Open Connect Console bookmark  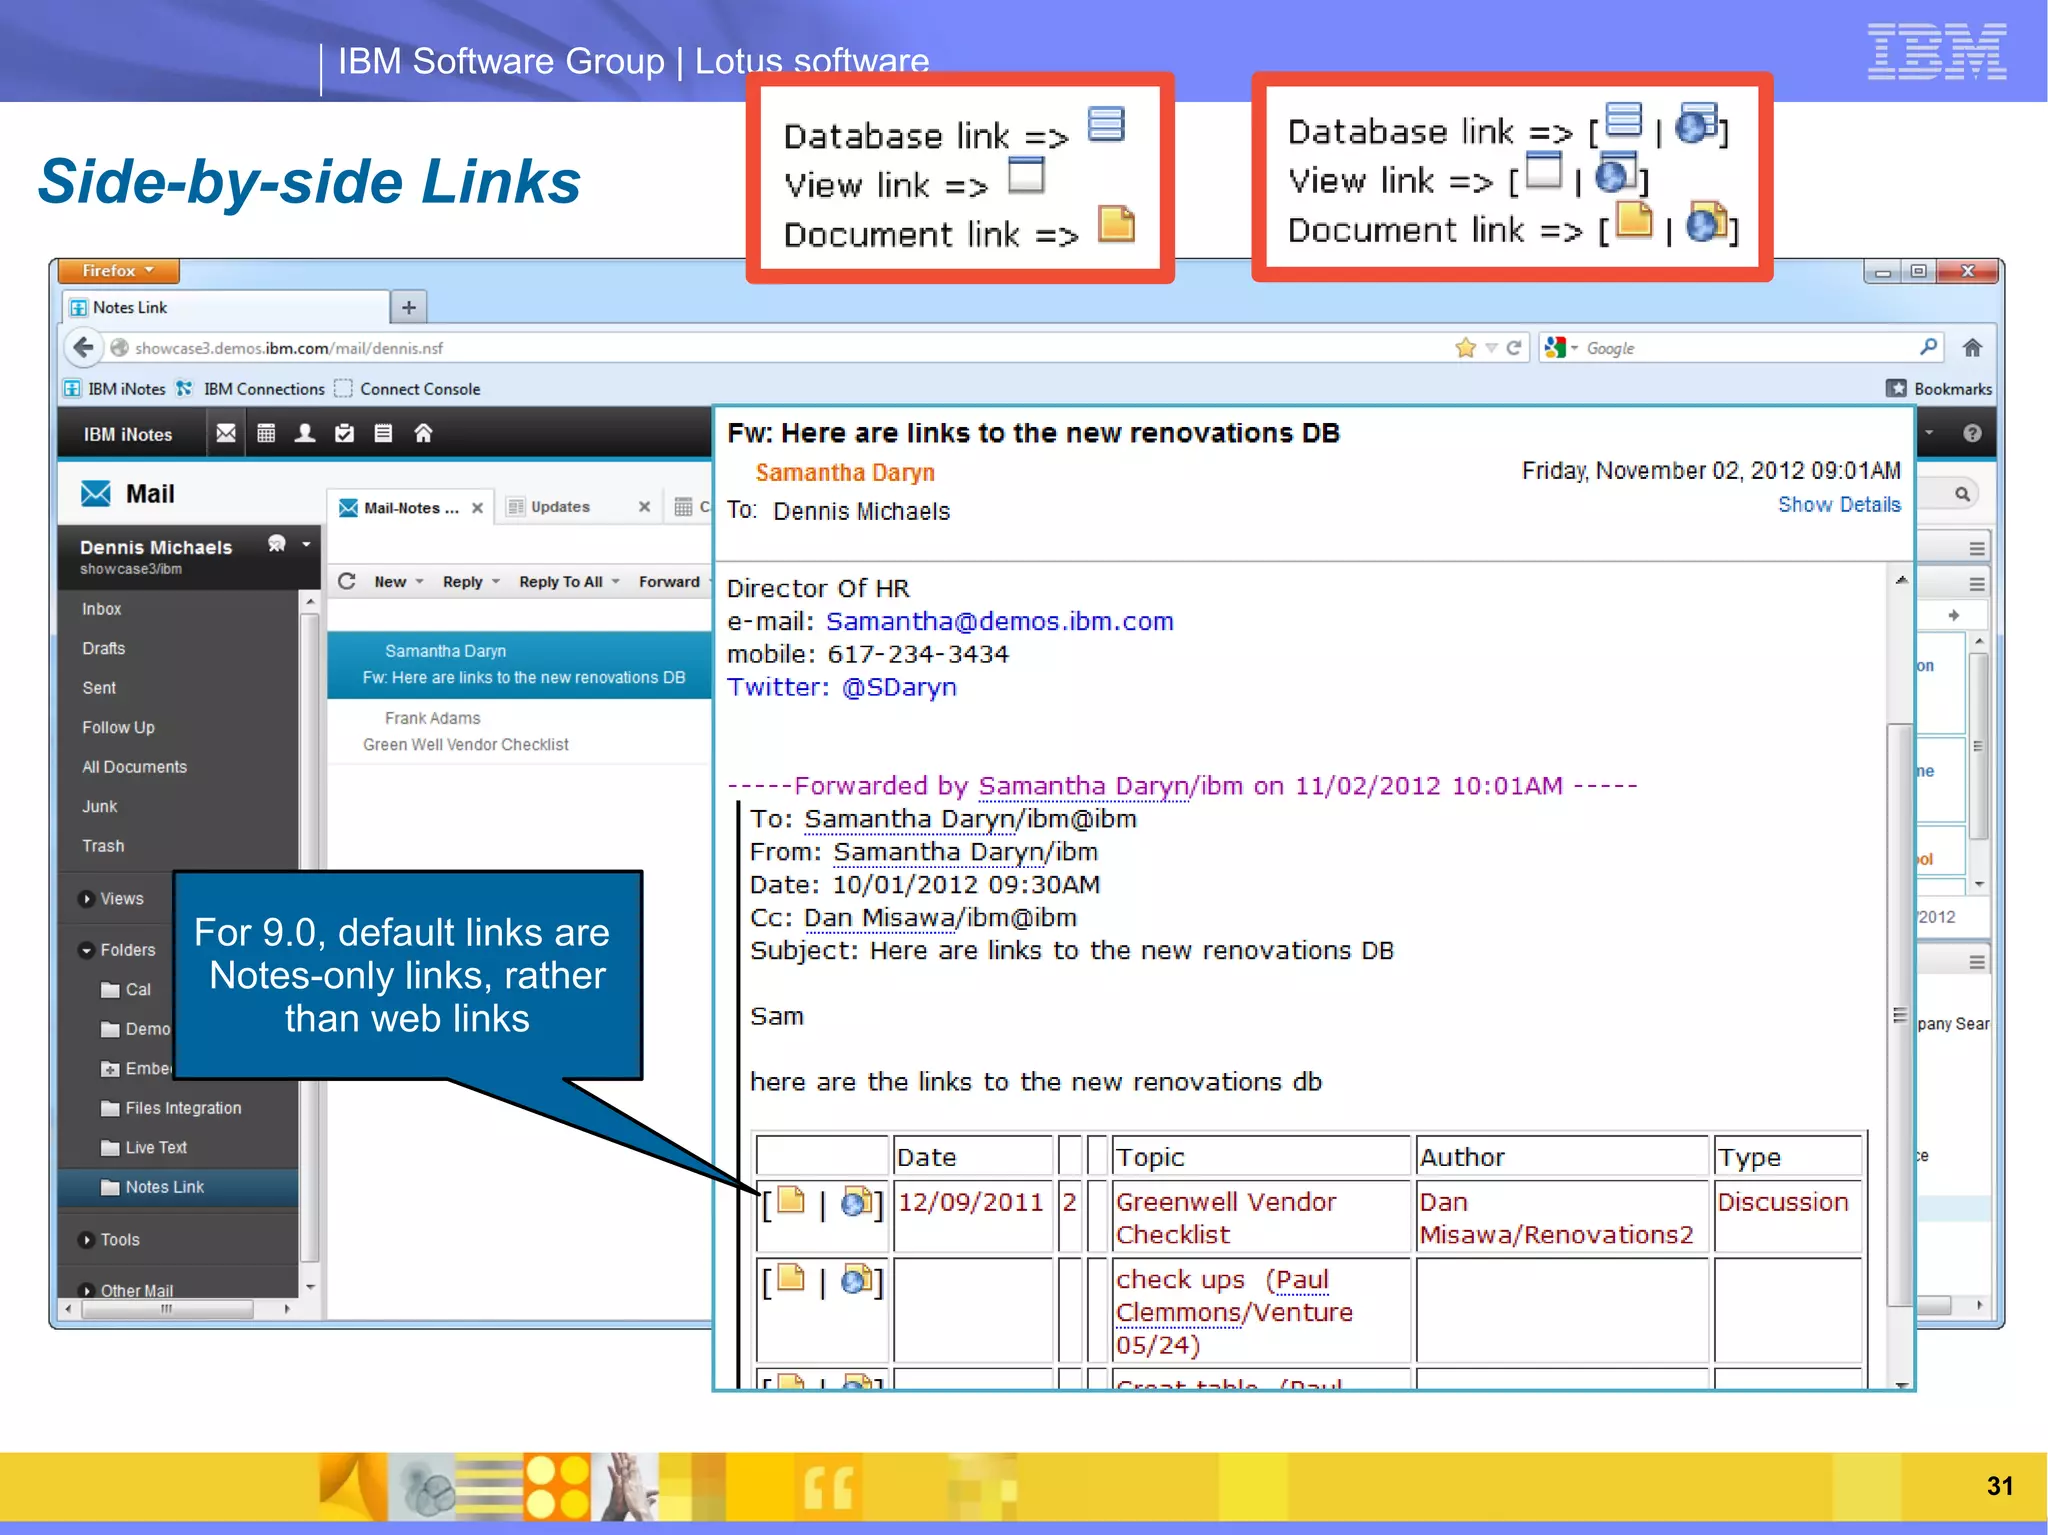[408, 389]
